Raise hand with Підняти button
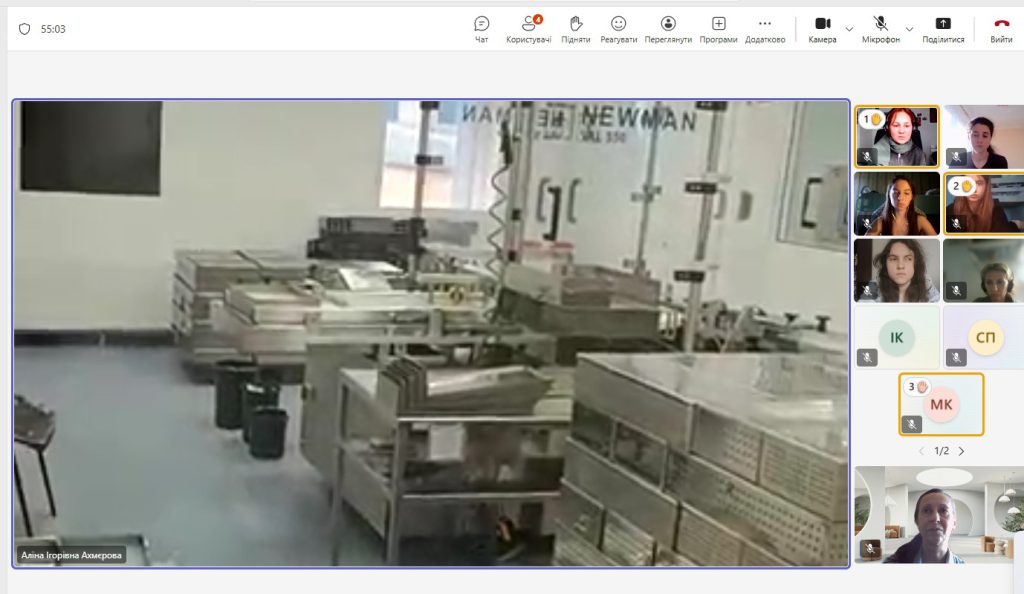The image size is (1024, 594). tap(575, 29)
